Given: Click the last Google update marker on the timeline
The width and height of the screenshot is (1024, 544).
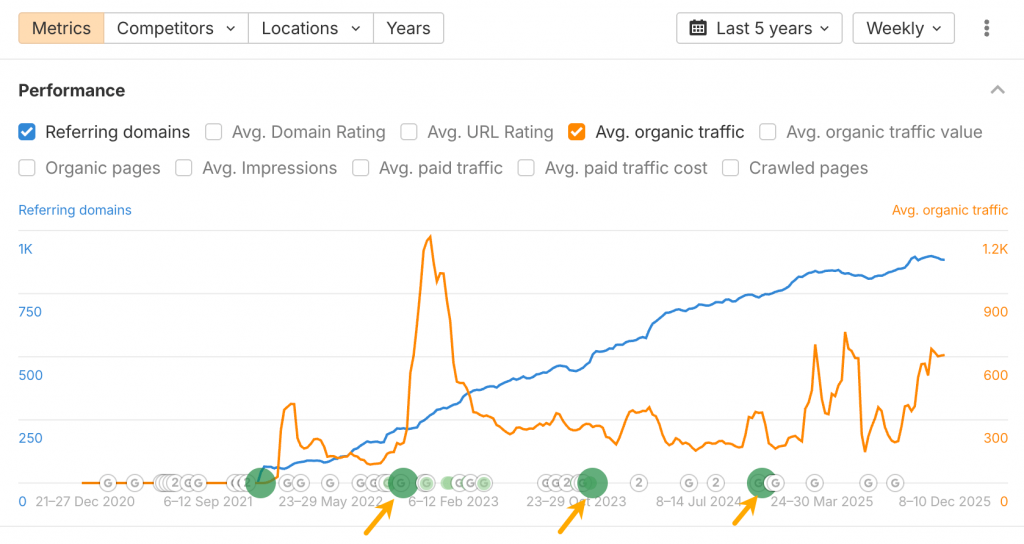Looking at the screenshot, I should (x=895, y=483).
